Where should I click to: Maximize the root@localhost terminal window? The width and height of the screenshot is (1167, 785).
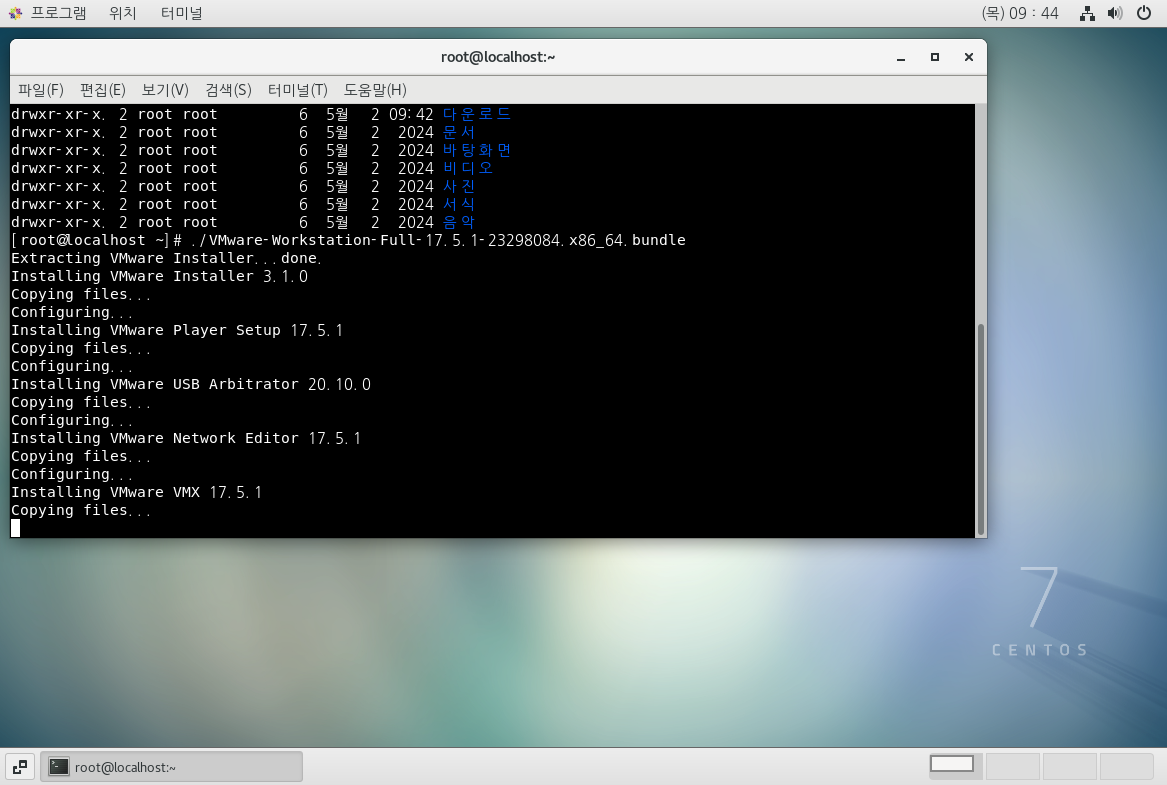coord(935,57)
